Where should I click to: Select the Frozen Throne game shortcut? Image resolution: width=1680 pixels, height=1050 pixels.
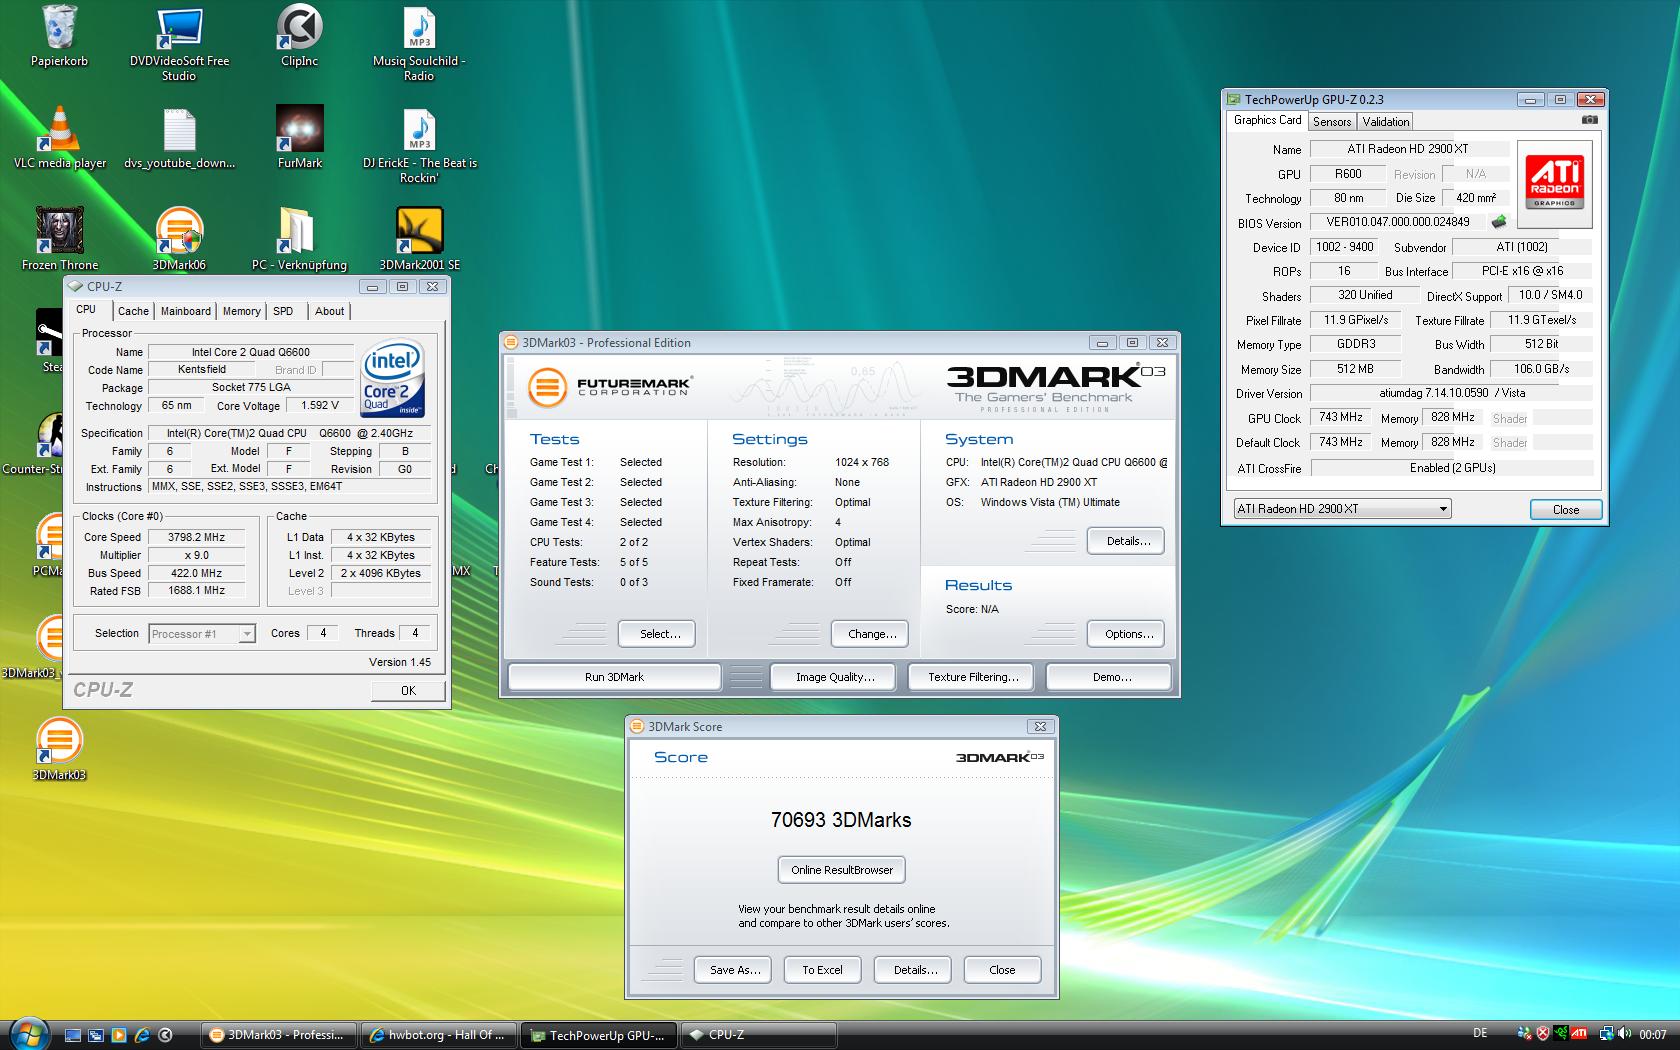point(60,240)
